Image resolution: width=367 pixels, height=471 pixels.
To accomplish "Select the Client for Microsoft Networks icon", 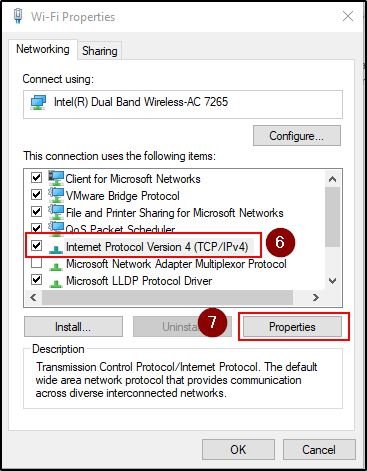I will tap(56, 178).
